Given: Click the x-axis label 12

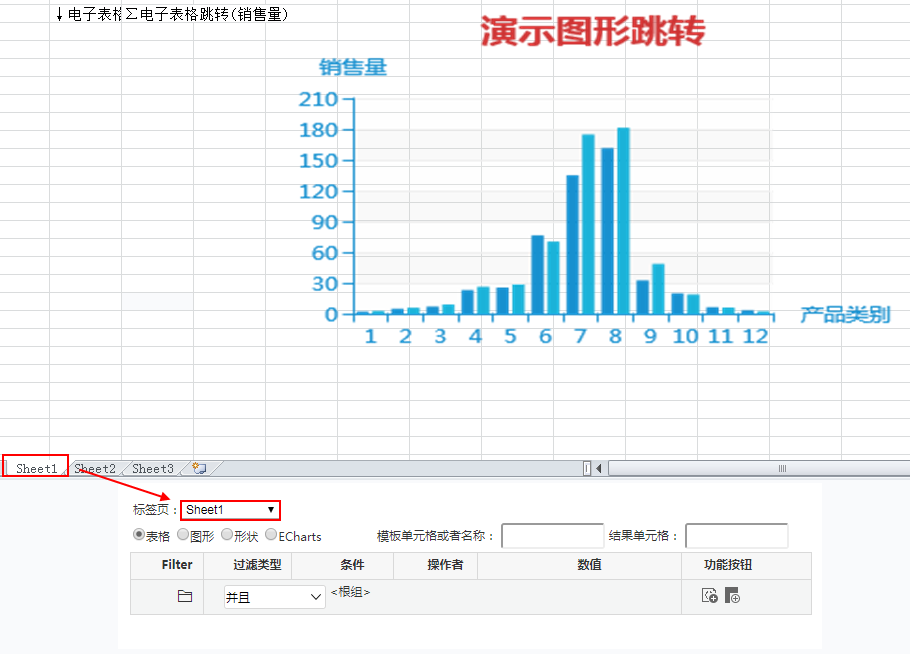Looking at the screenshot, I should pyautogui.click(x=755, y=336).
